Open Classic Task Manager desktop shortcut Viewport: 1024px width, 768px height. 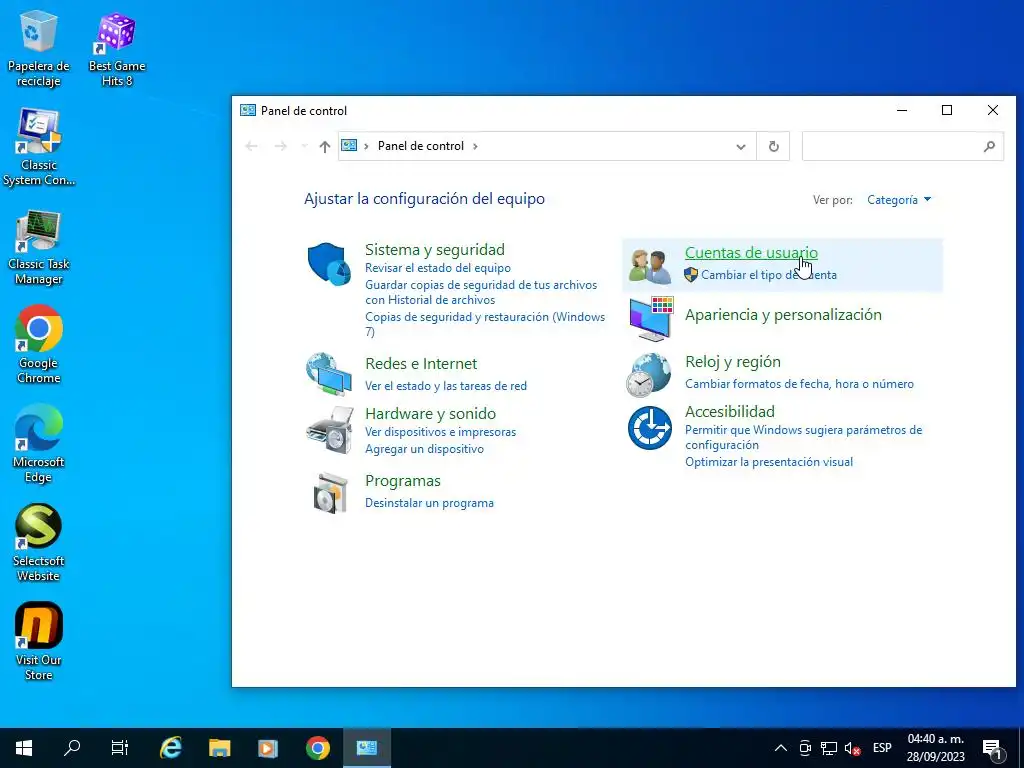[39, 247]
